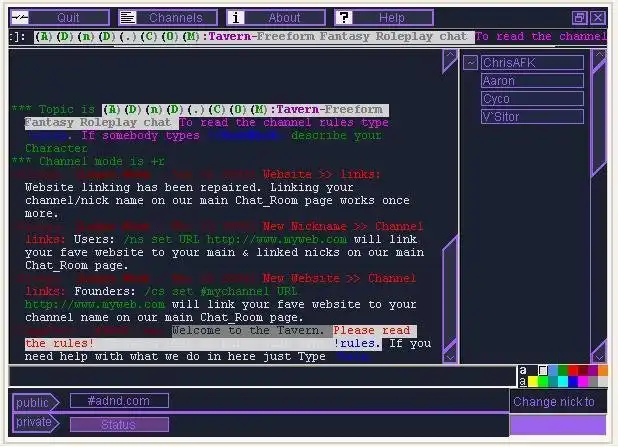Click the chat message input field
Viewport: 618px width, 447px height.
pos(262,376)
